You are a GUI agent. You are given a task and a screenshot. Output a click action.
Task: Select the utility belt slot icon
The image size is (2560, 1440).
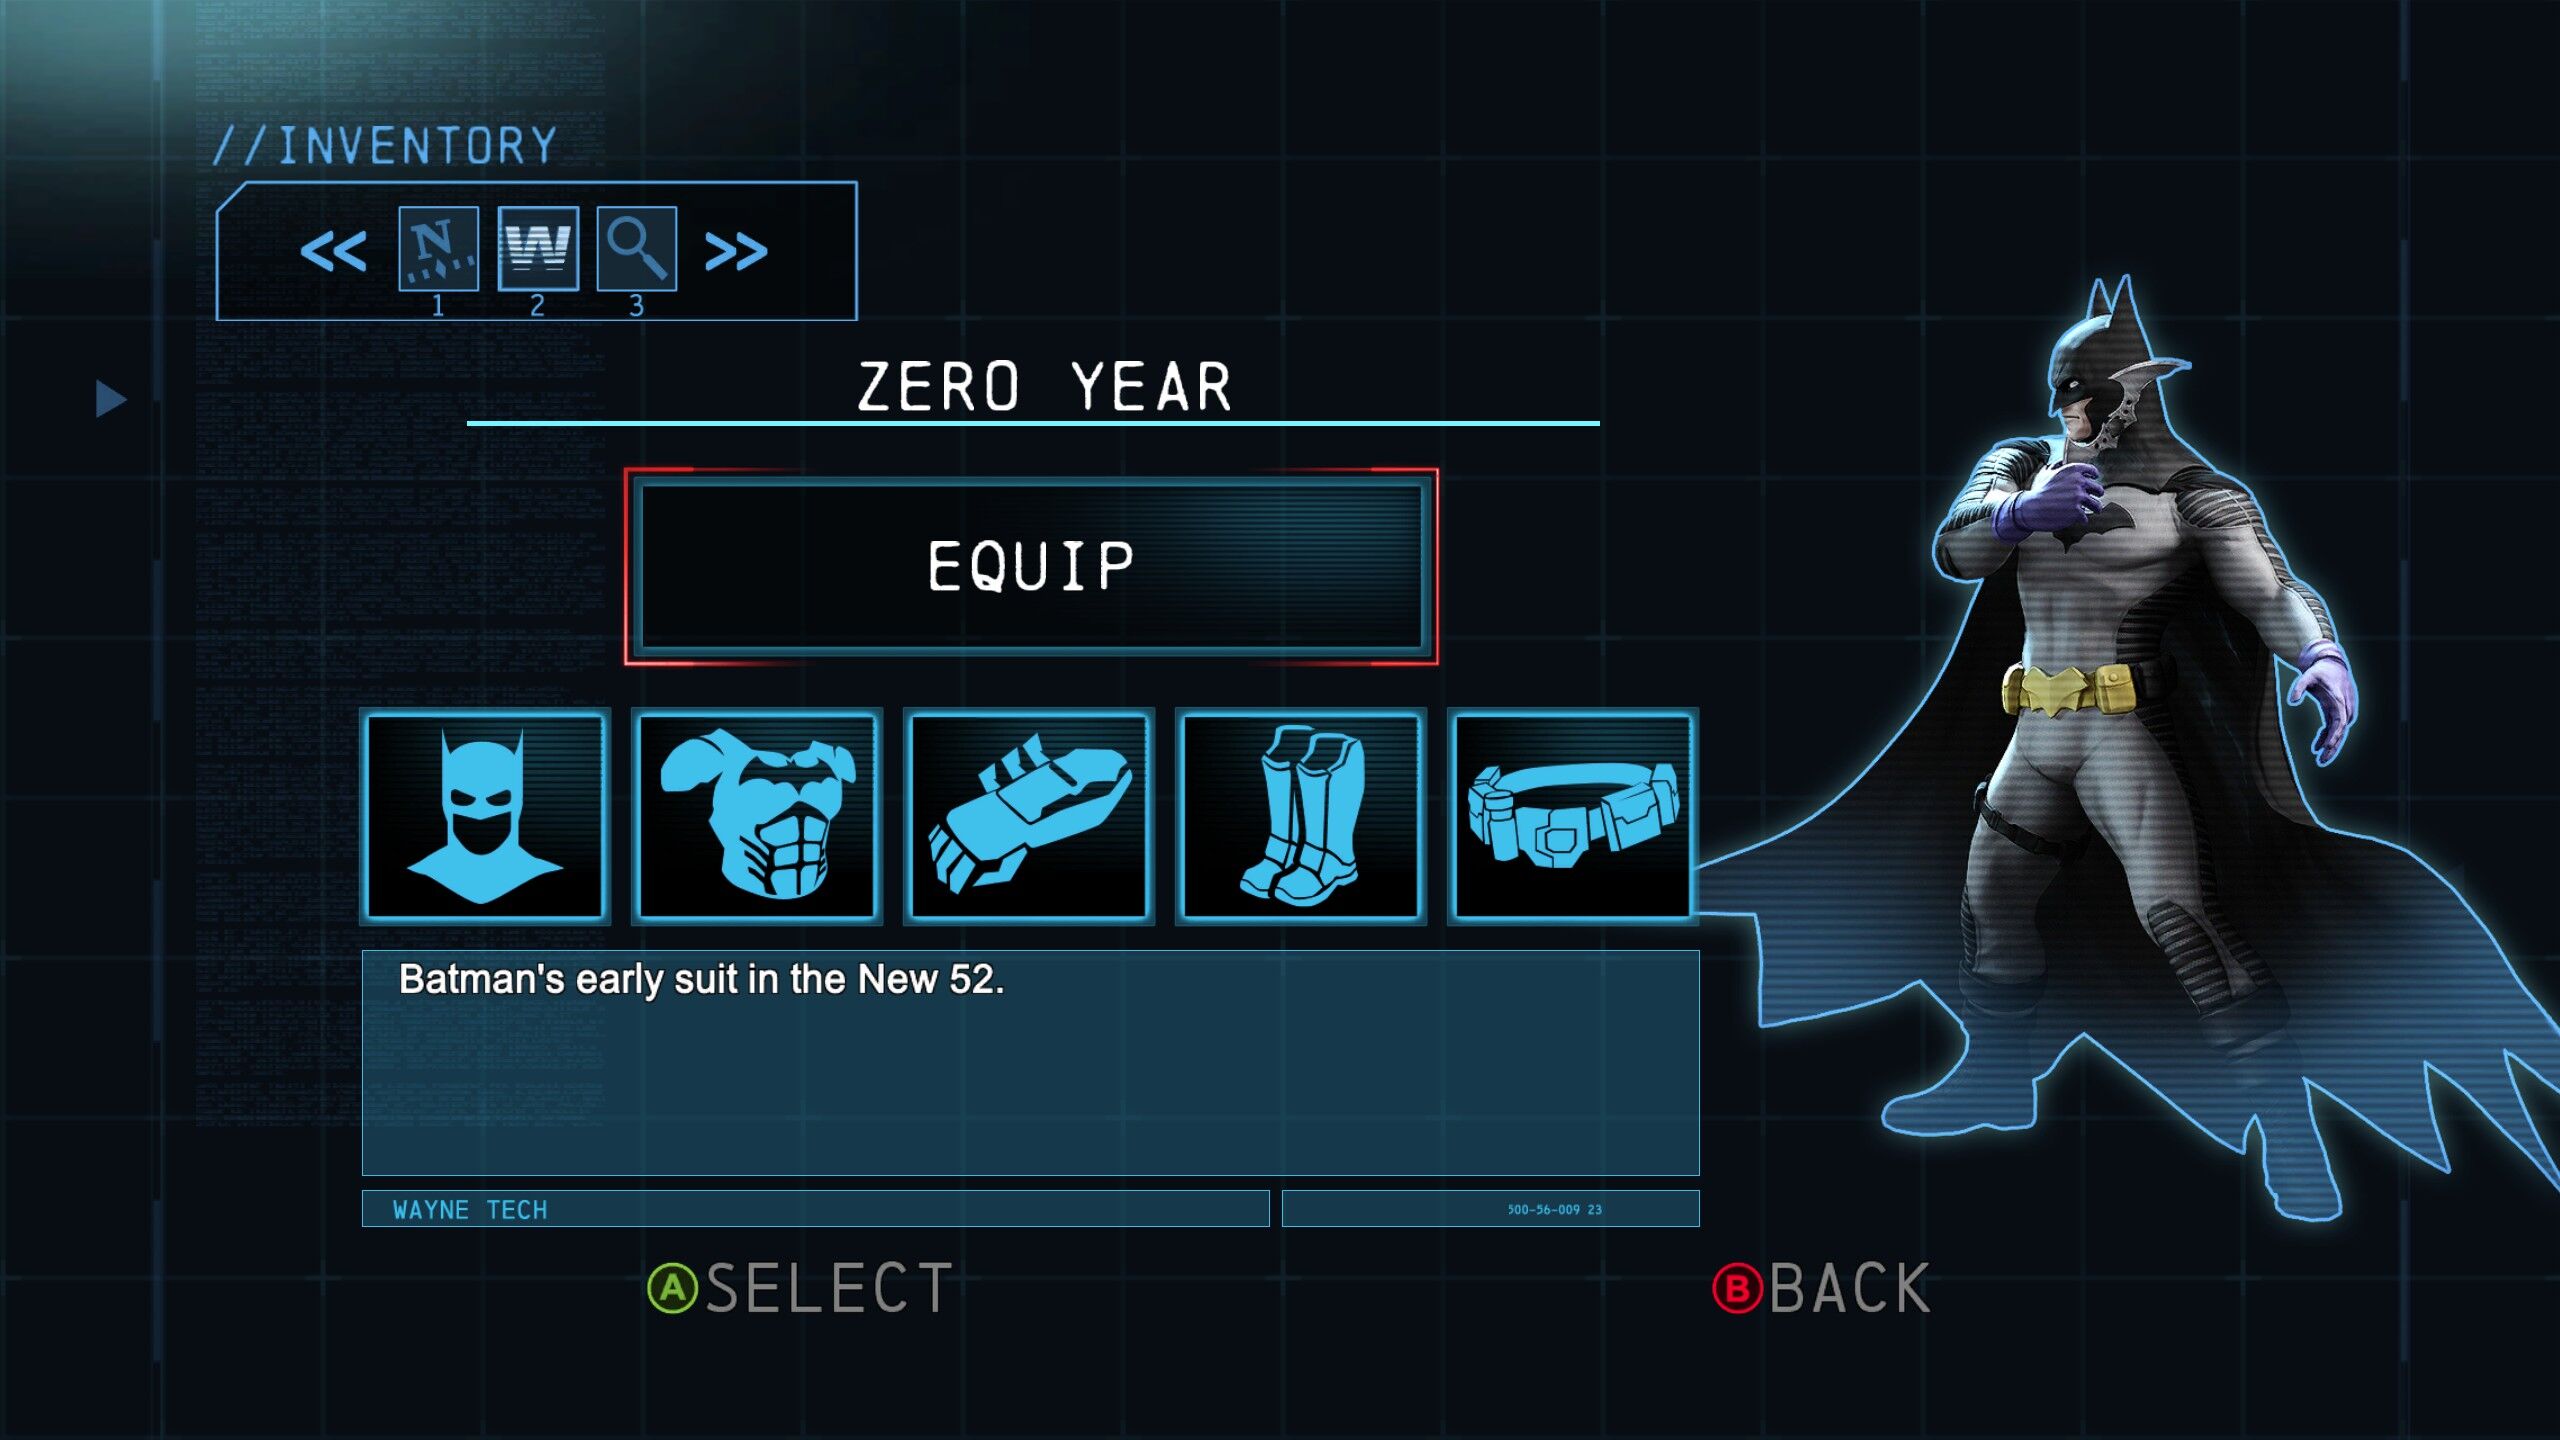pos(1572,816)
